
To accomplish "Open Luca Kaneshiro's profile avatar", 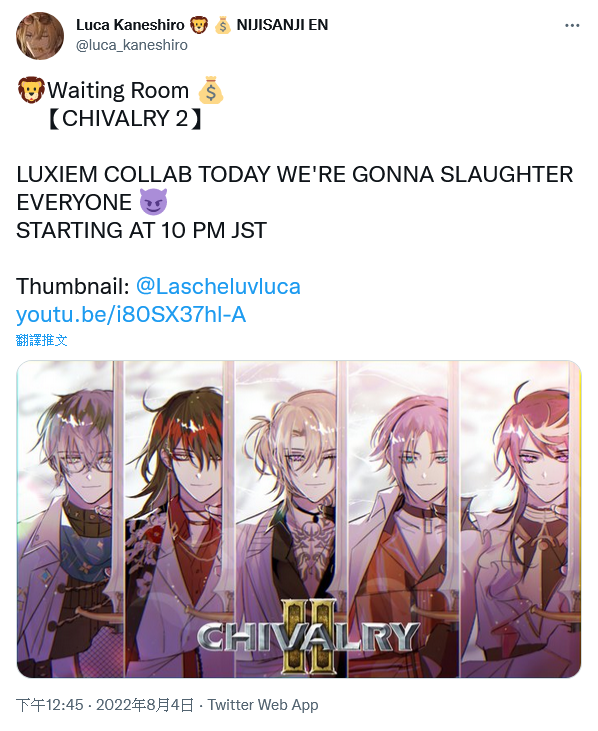I will coord(40,36).
